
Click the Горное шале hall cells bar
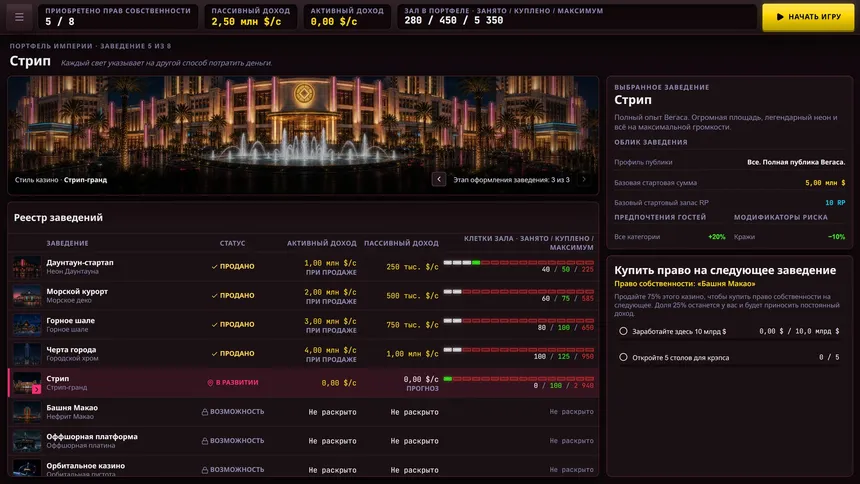click(518, 321)
